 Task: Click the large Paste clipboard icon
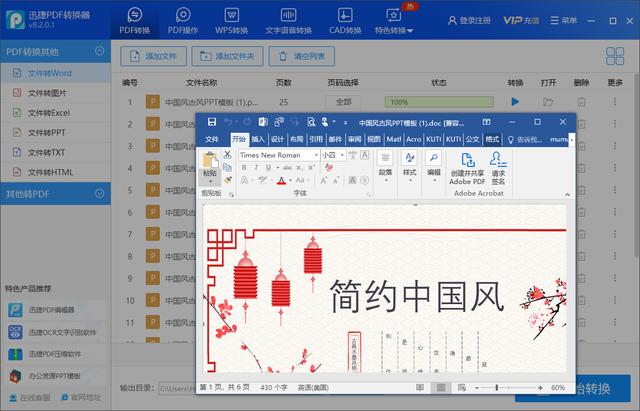pos(210,160)
